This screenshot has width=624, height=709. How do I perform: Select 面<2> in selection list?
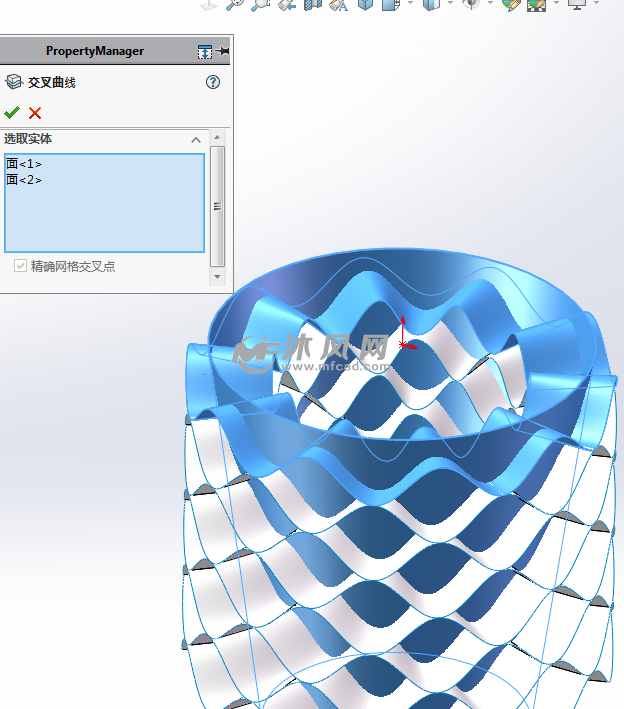tap(24, 180)
